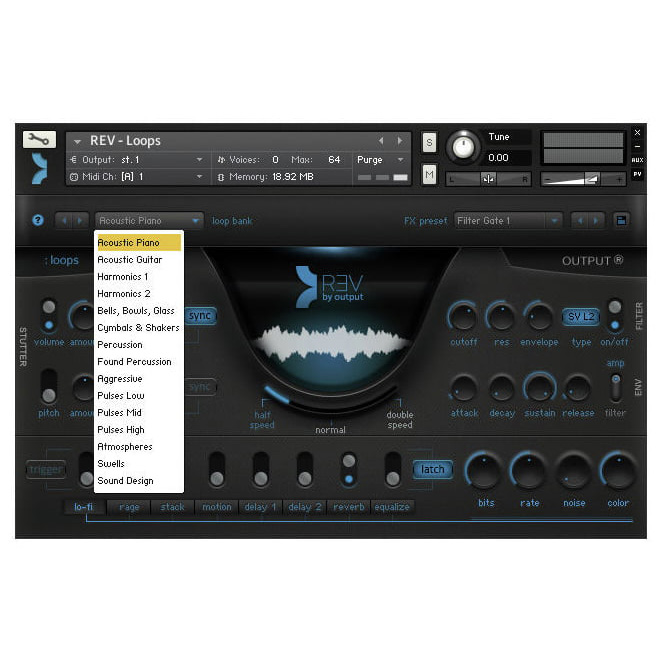This screenshot has height=662, width=662.
Task: Click the speed arc at half speed
Action: [277, 396]
